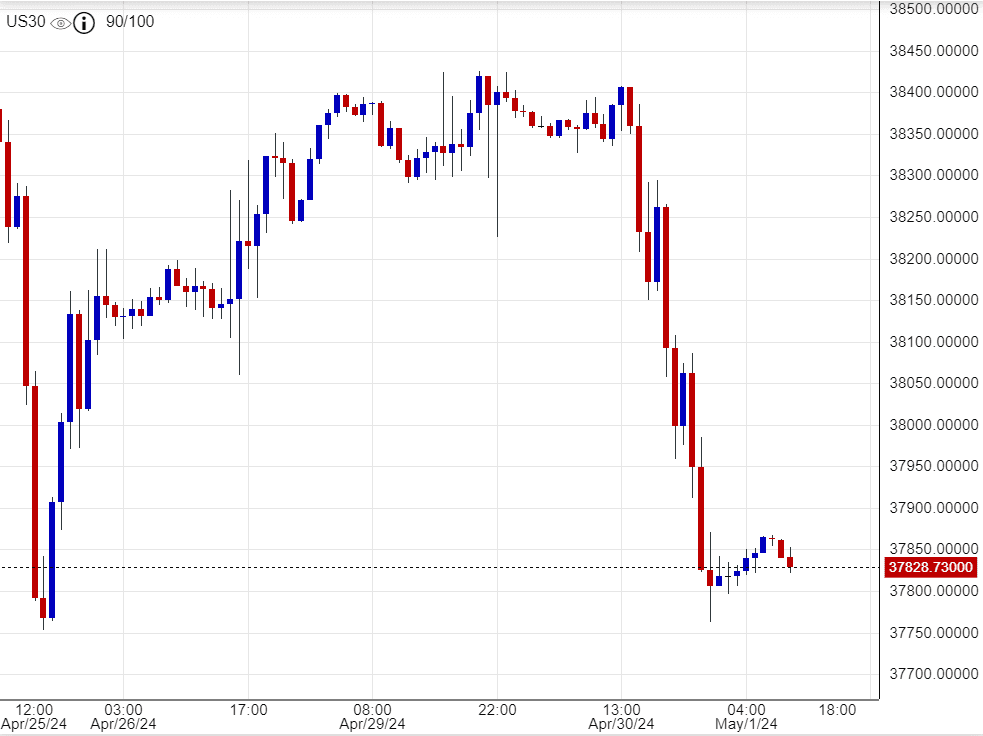This screenshot has height=736, width=983.
Task: Click the Apr/29/24 date label
Action: [x=372, y=724]
